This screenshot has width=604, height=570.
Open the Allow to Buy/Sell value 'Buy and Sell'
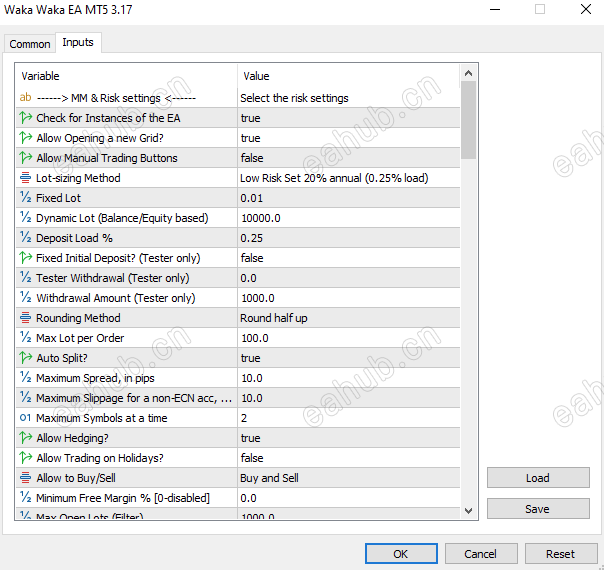[x=349, y=478]
